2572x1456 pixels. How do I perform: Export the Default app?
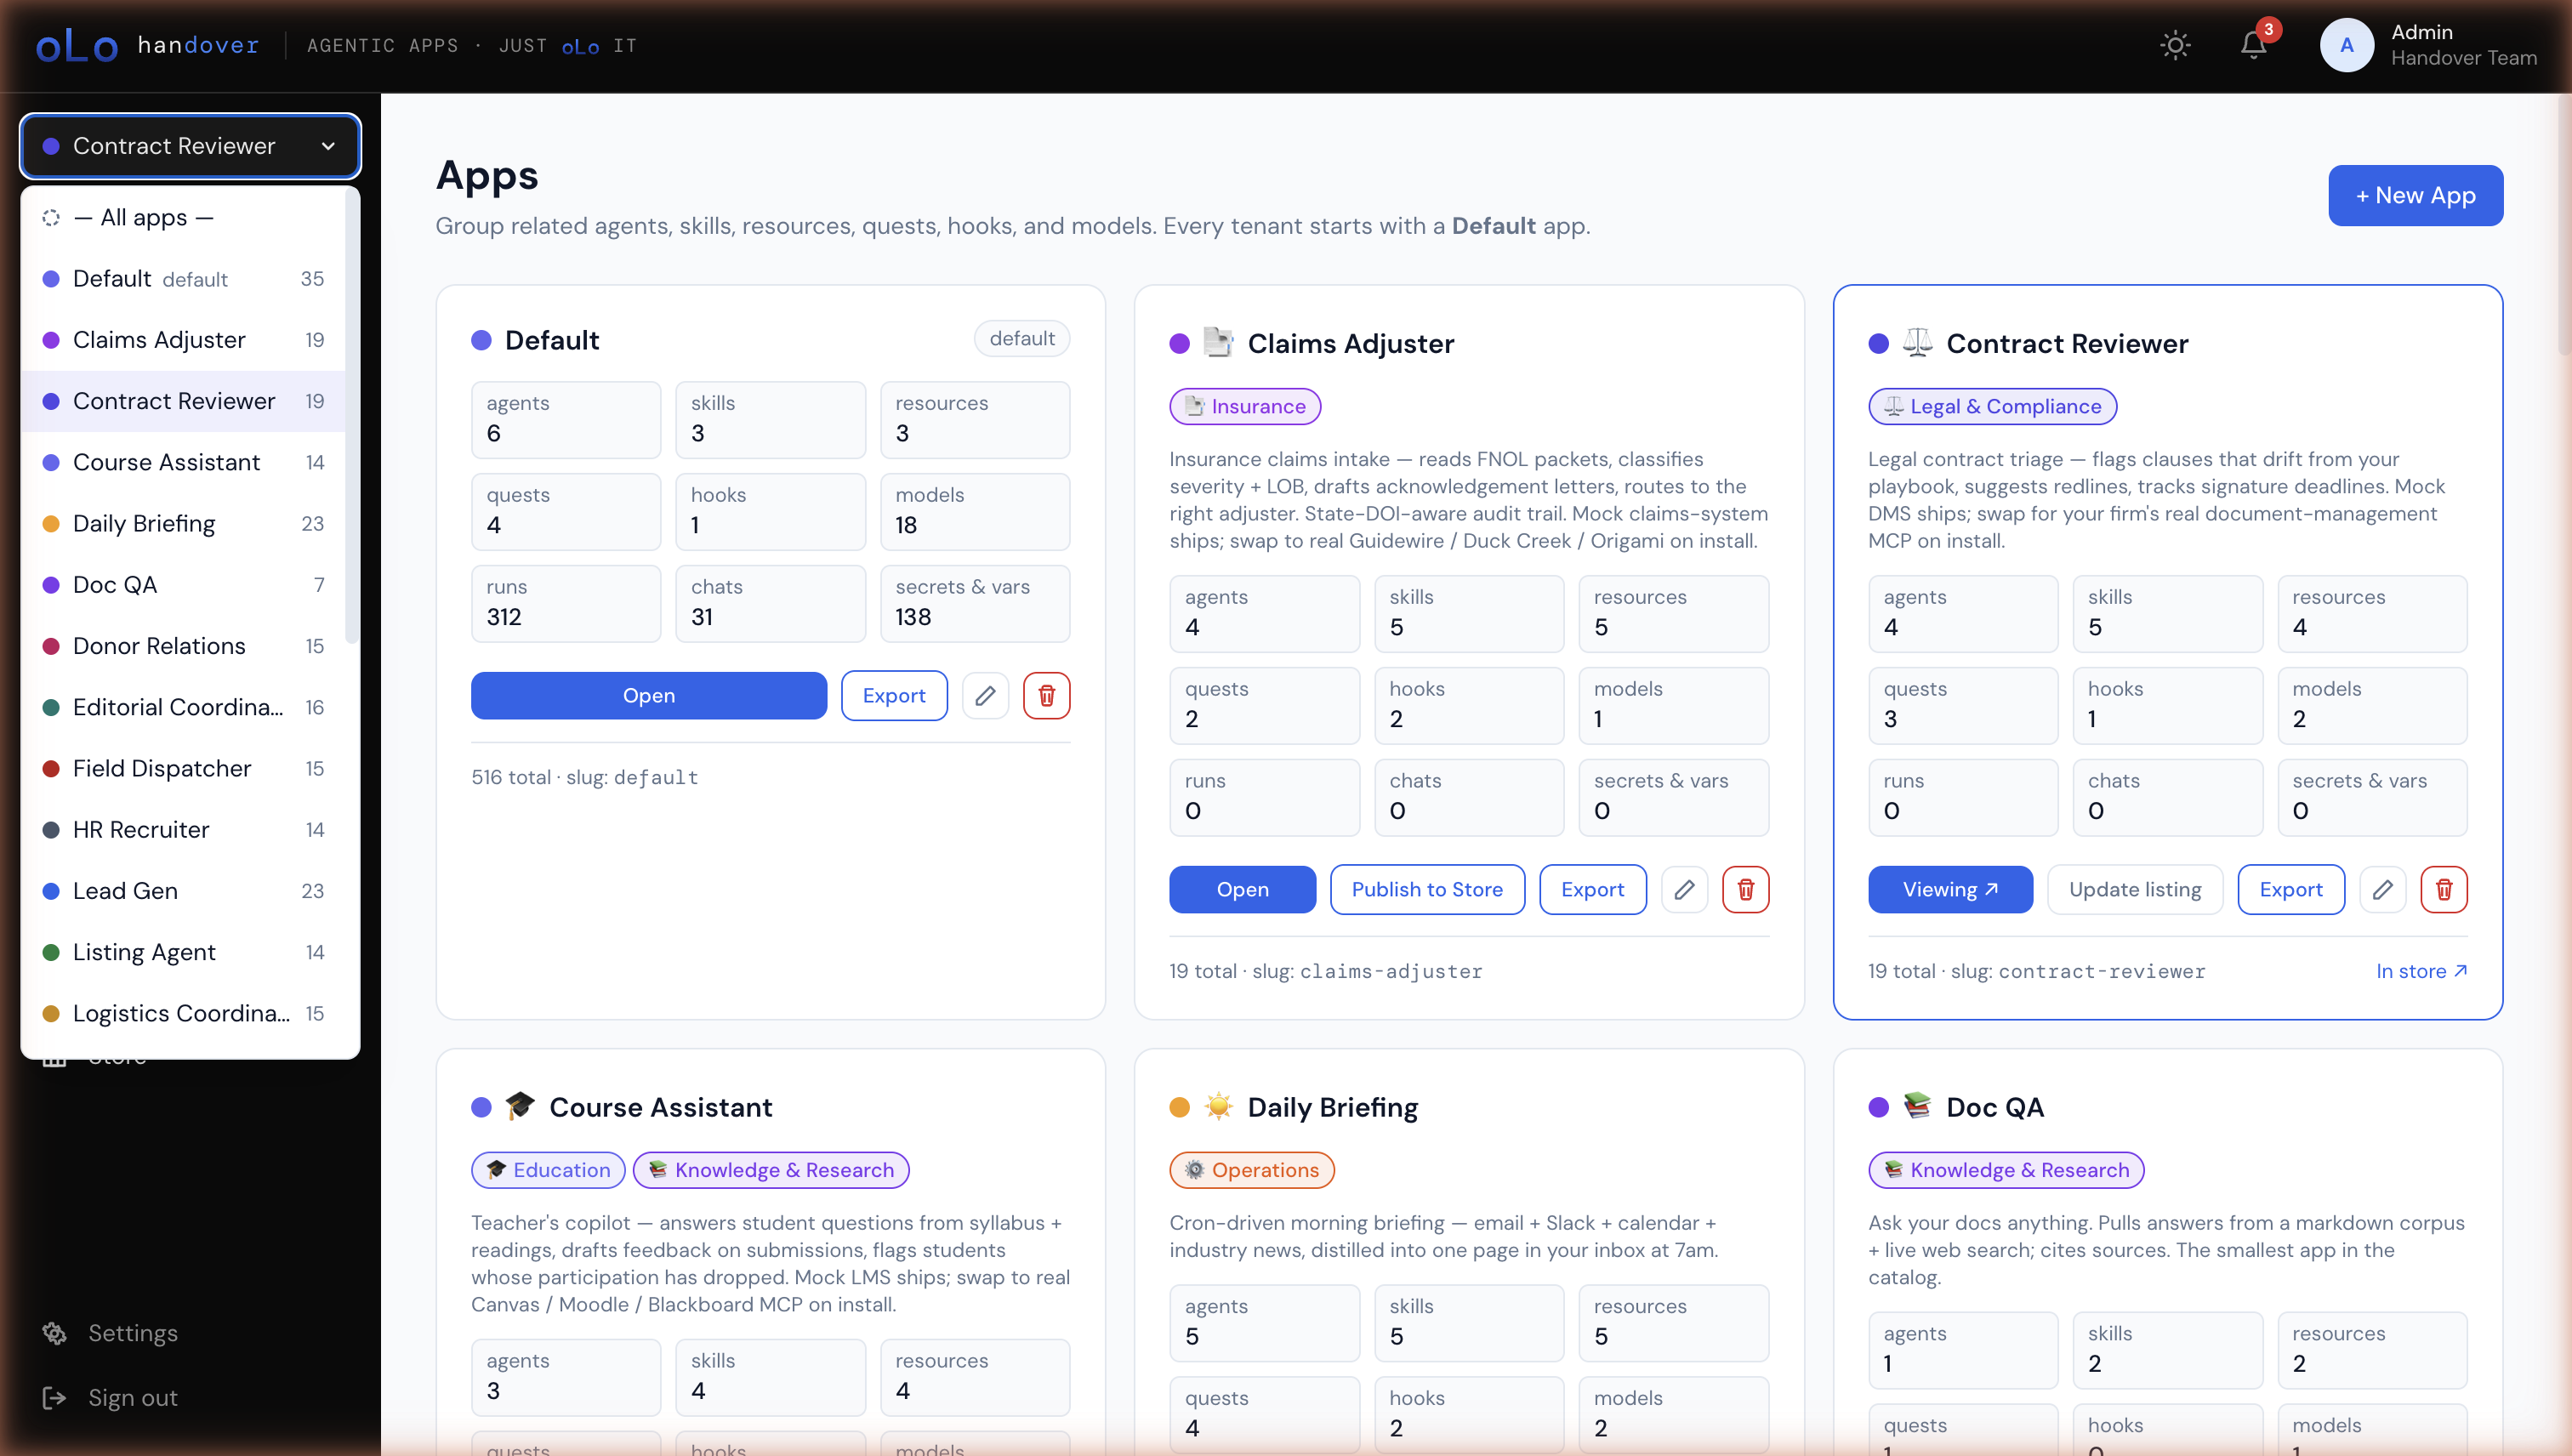(x=894, y=695)
